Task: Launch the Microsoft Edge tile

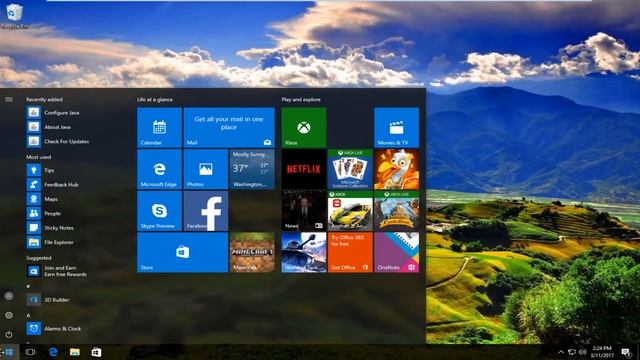Action: [159, 169]
